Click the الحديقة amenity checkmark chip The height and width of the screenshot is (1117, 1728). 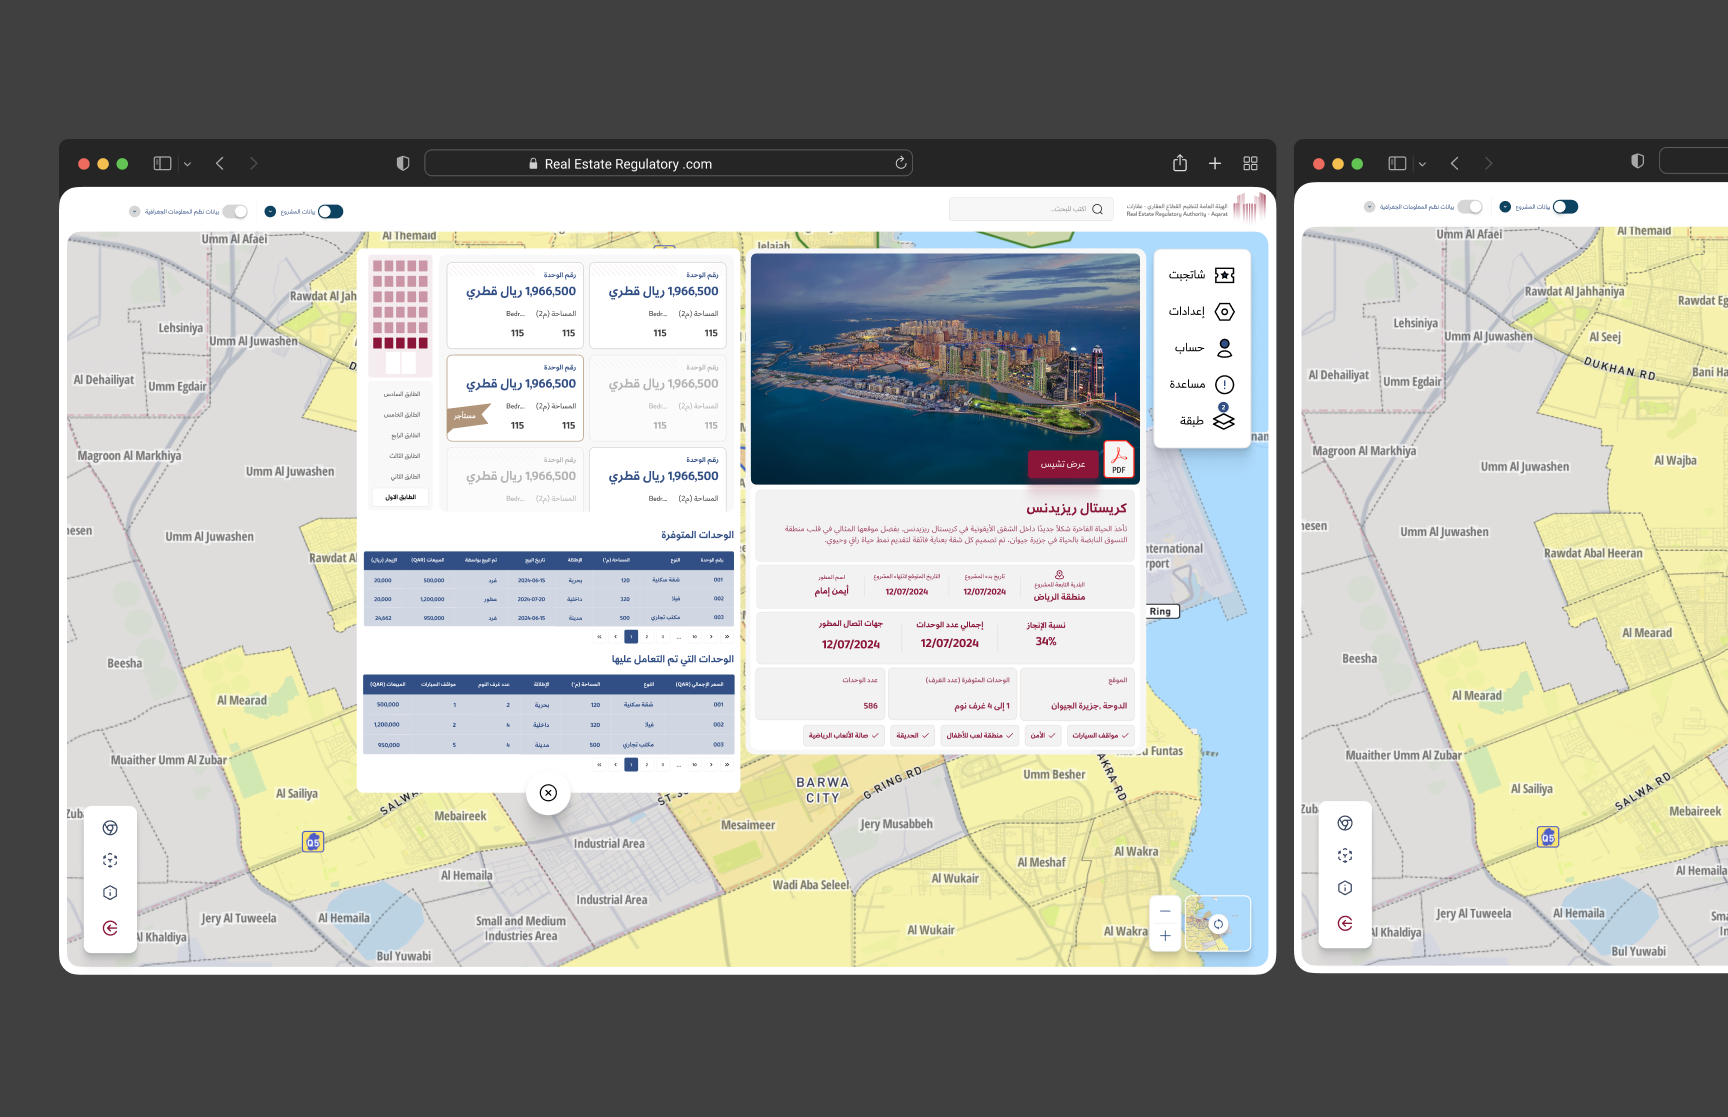coord(911,735)
